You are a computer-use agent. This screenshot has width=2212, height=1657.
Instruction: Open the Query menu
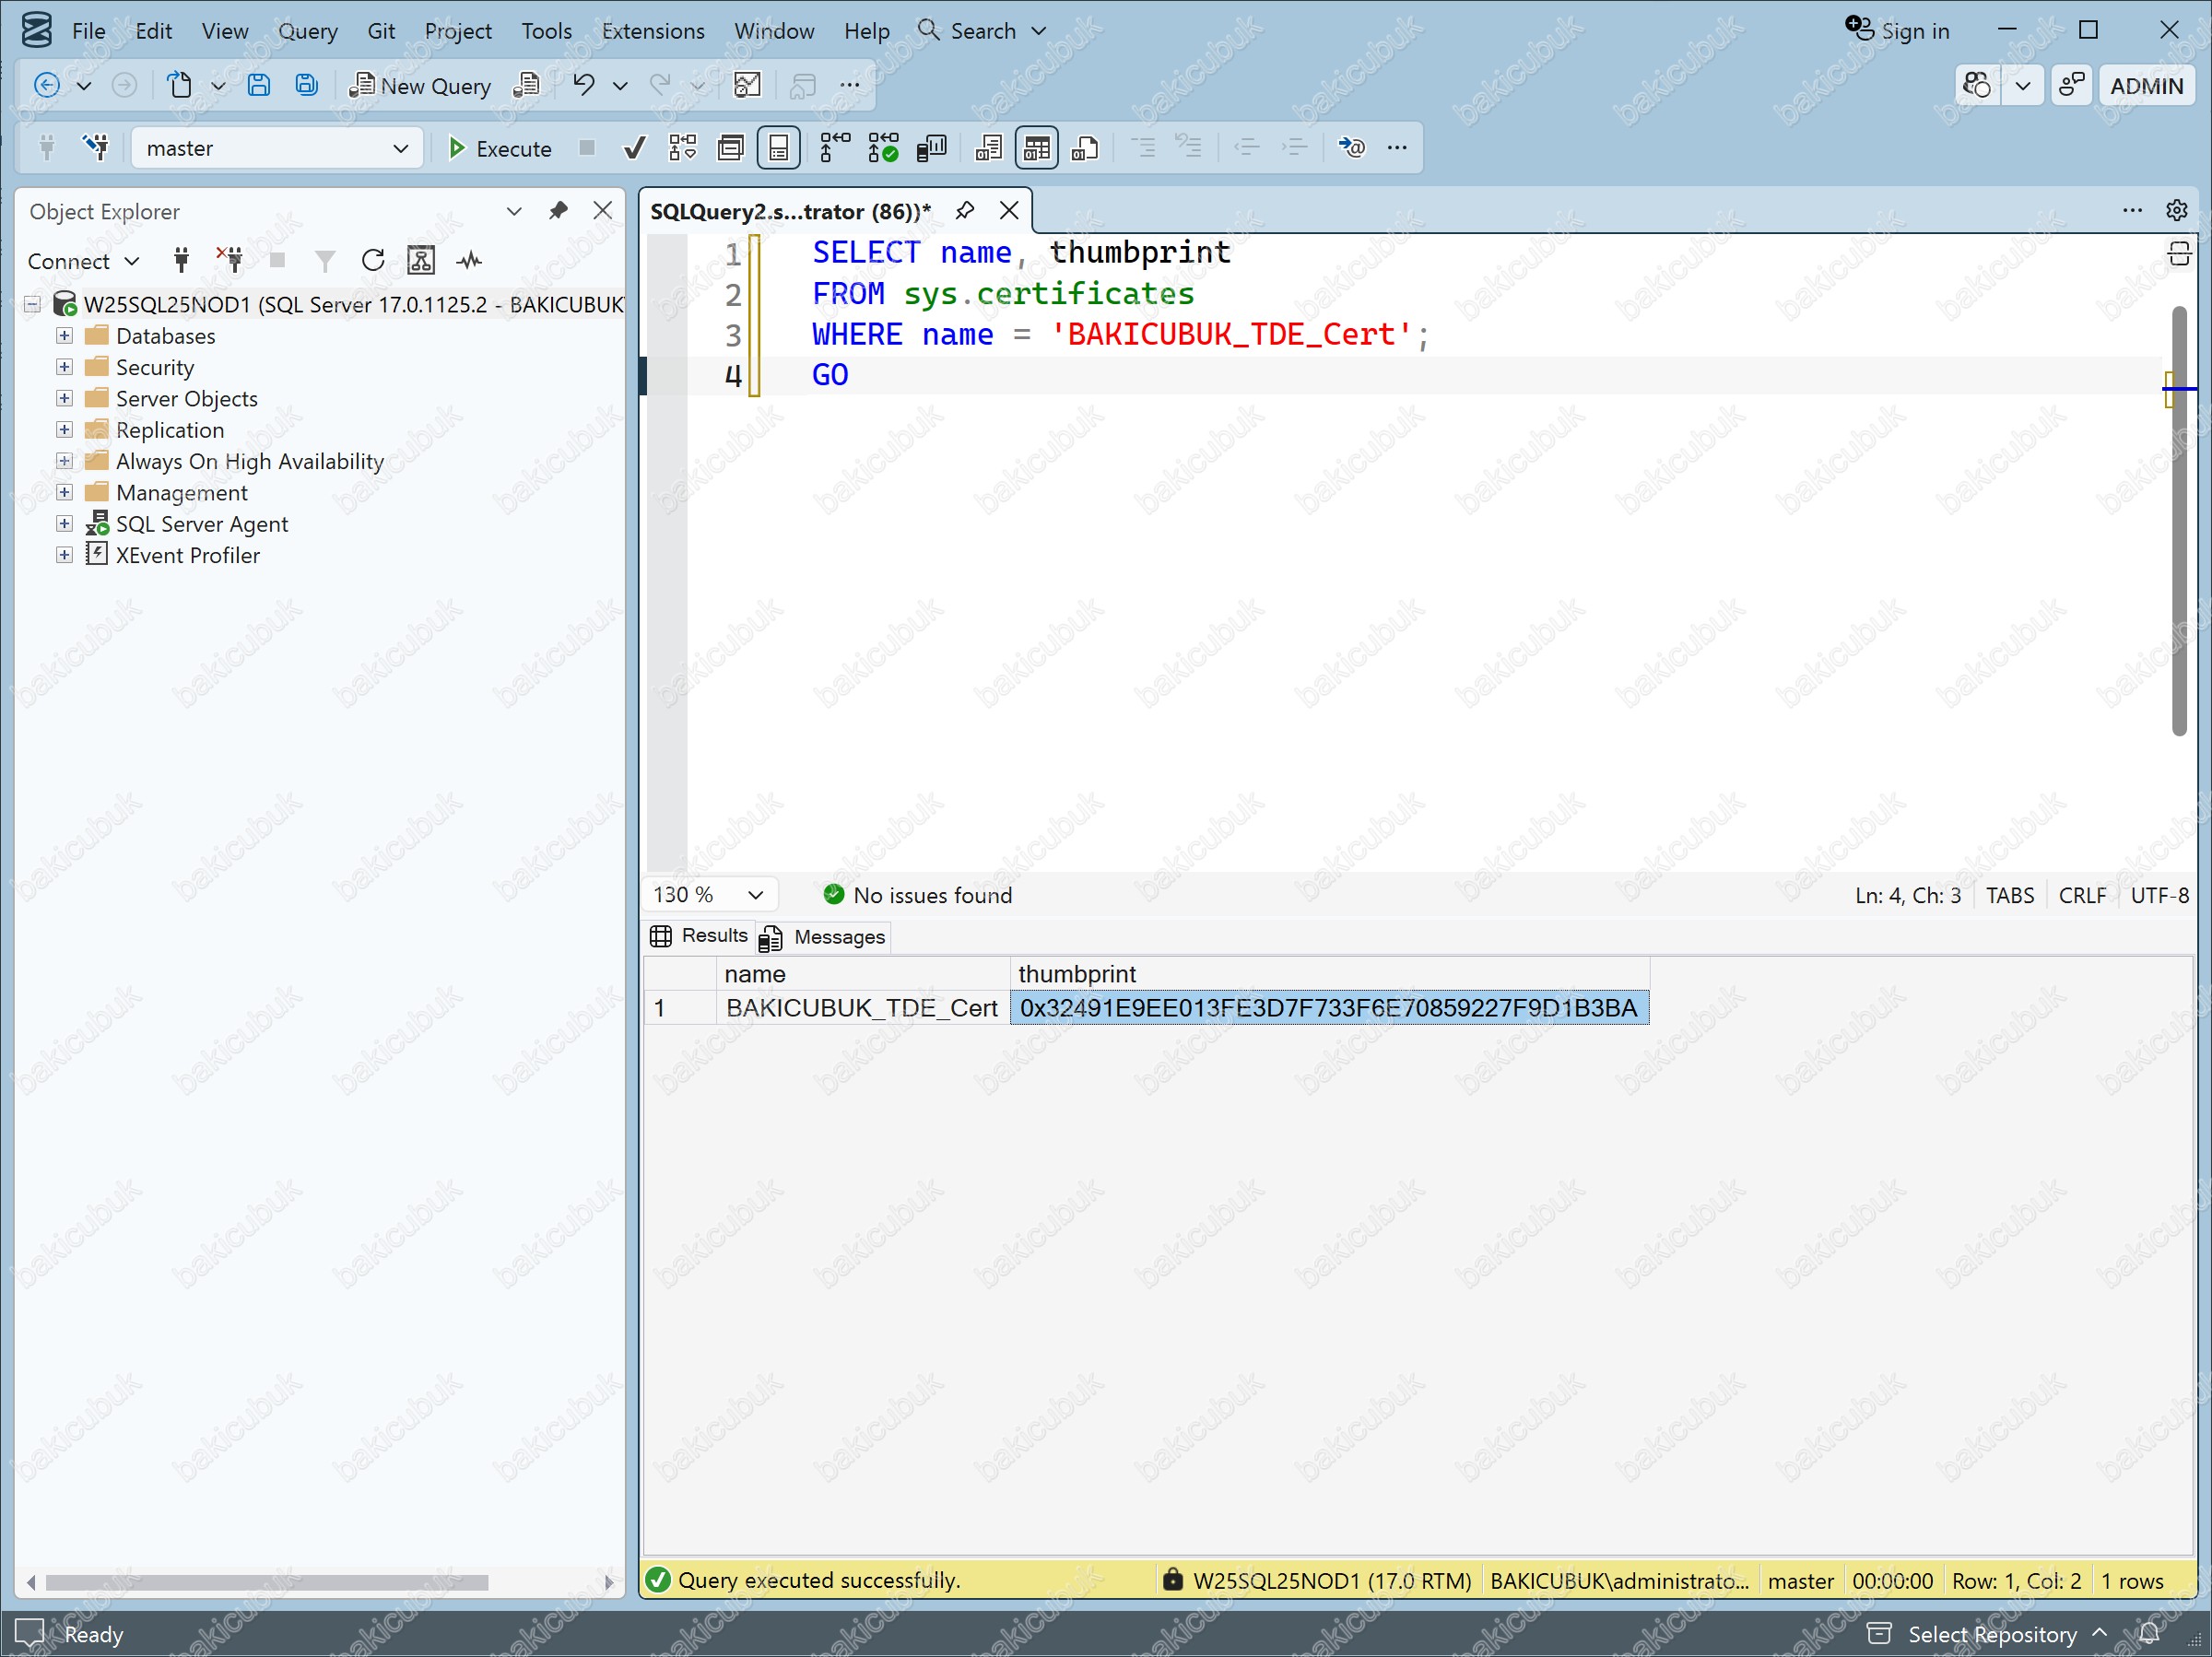coord(308,31)
